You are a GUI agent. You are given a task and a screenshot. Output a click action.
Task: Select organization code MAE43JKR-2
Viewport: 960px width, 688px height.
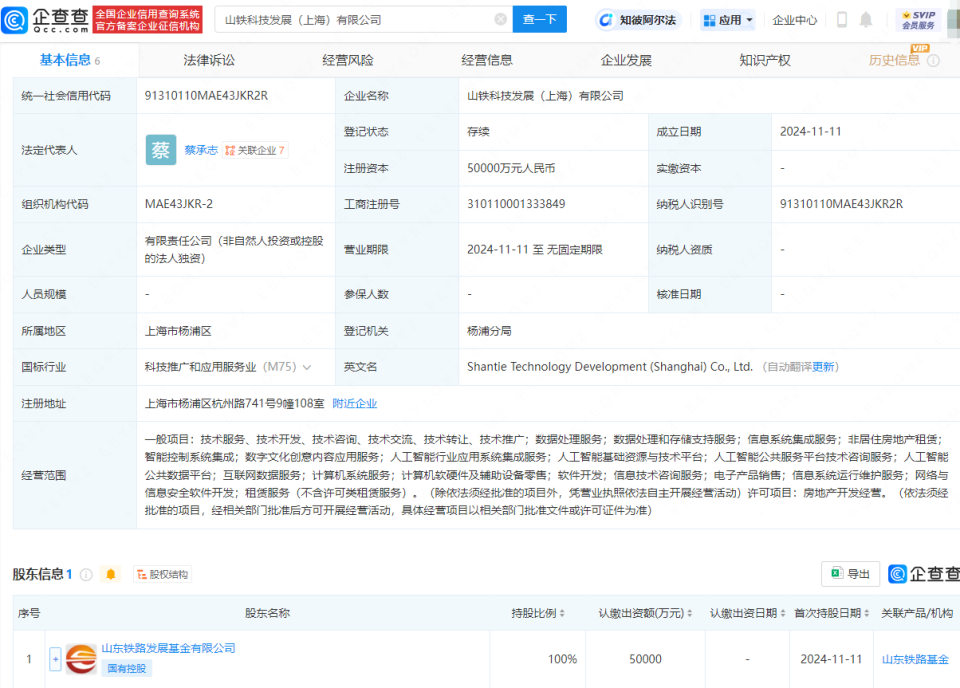179,204
